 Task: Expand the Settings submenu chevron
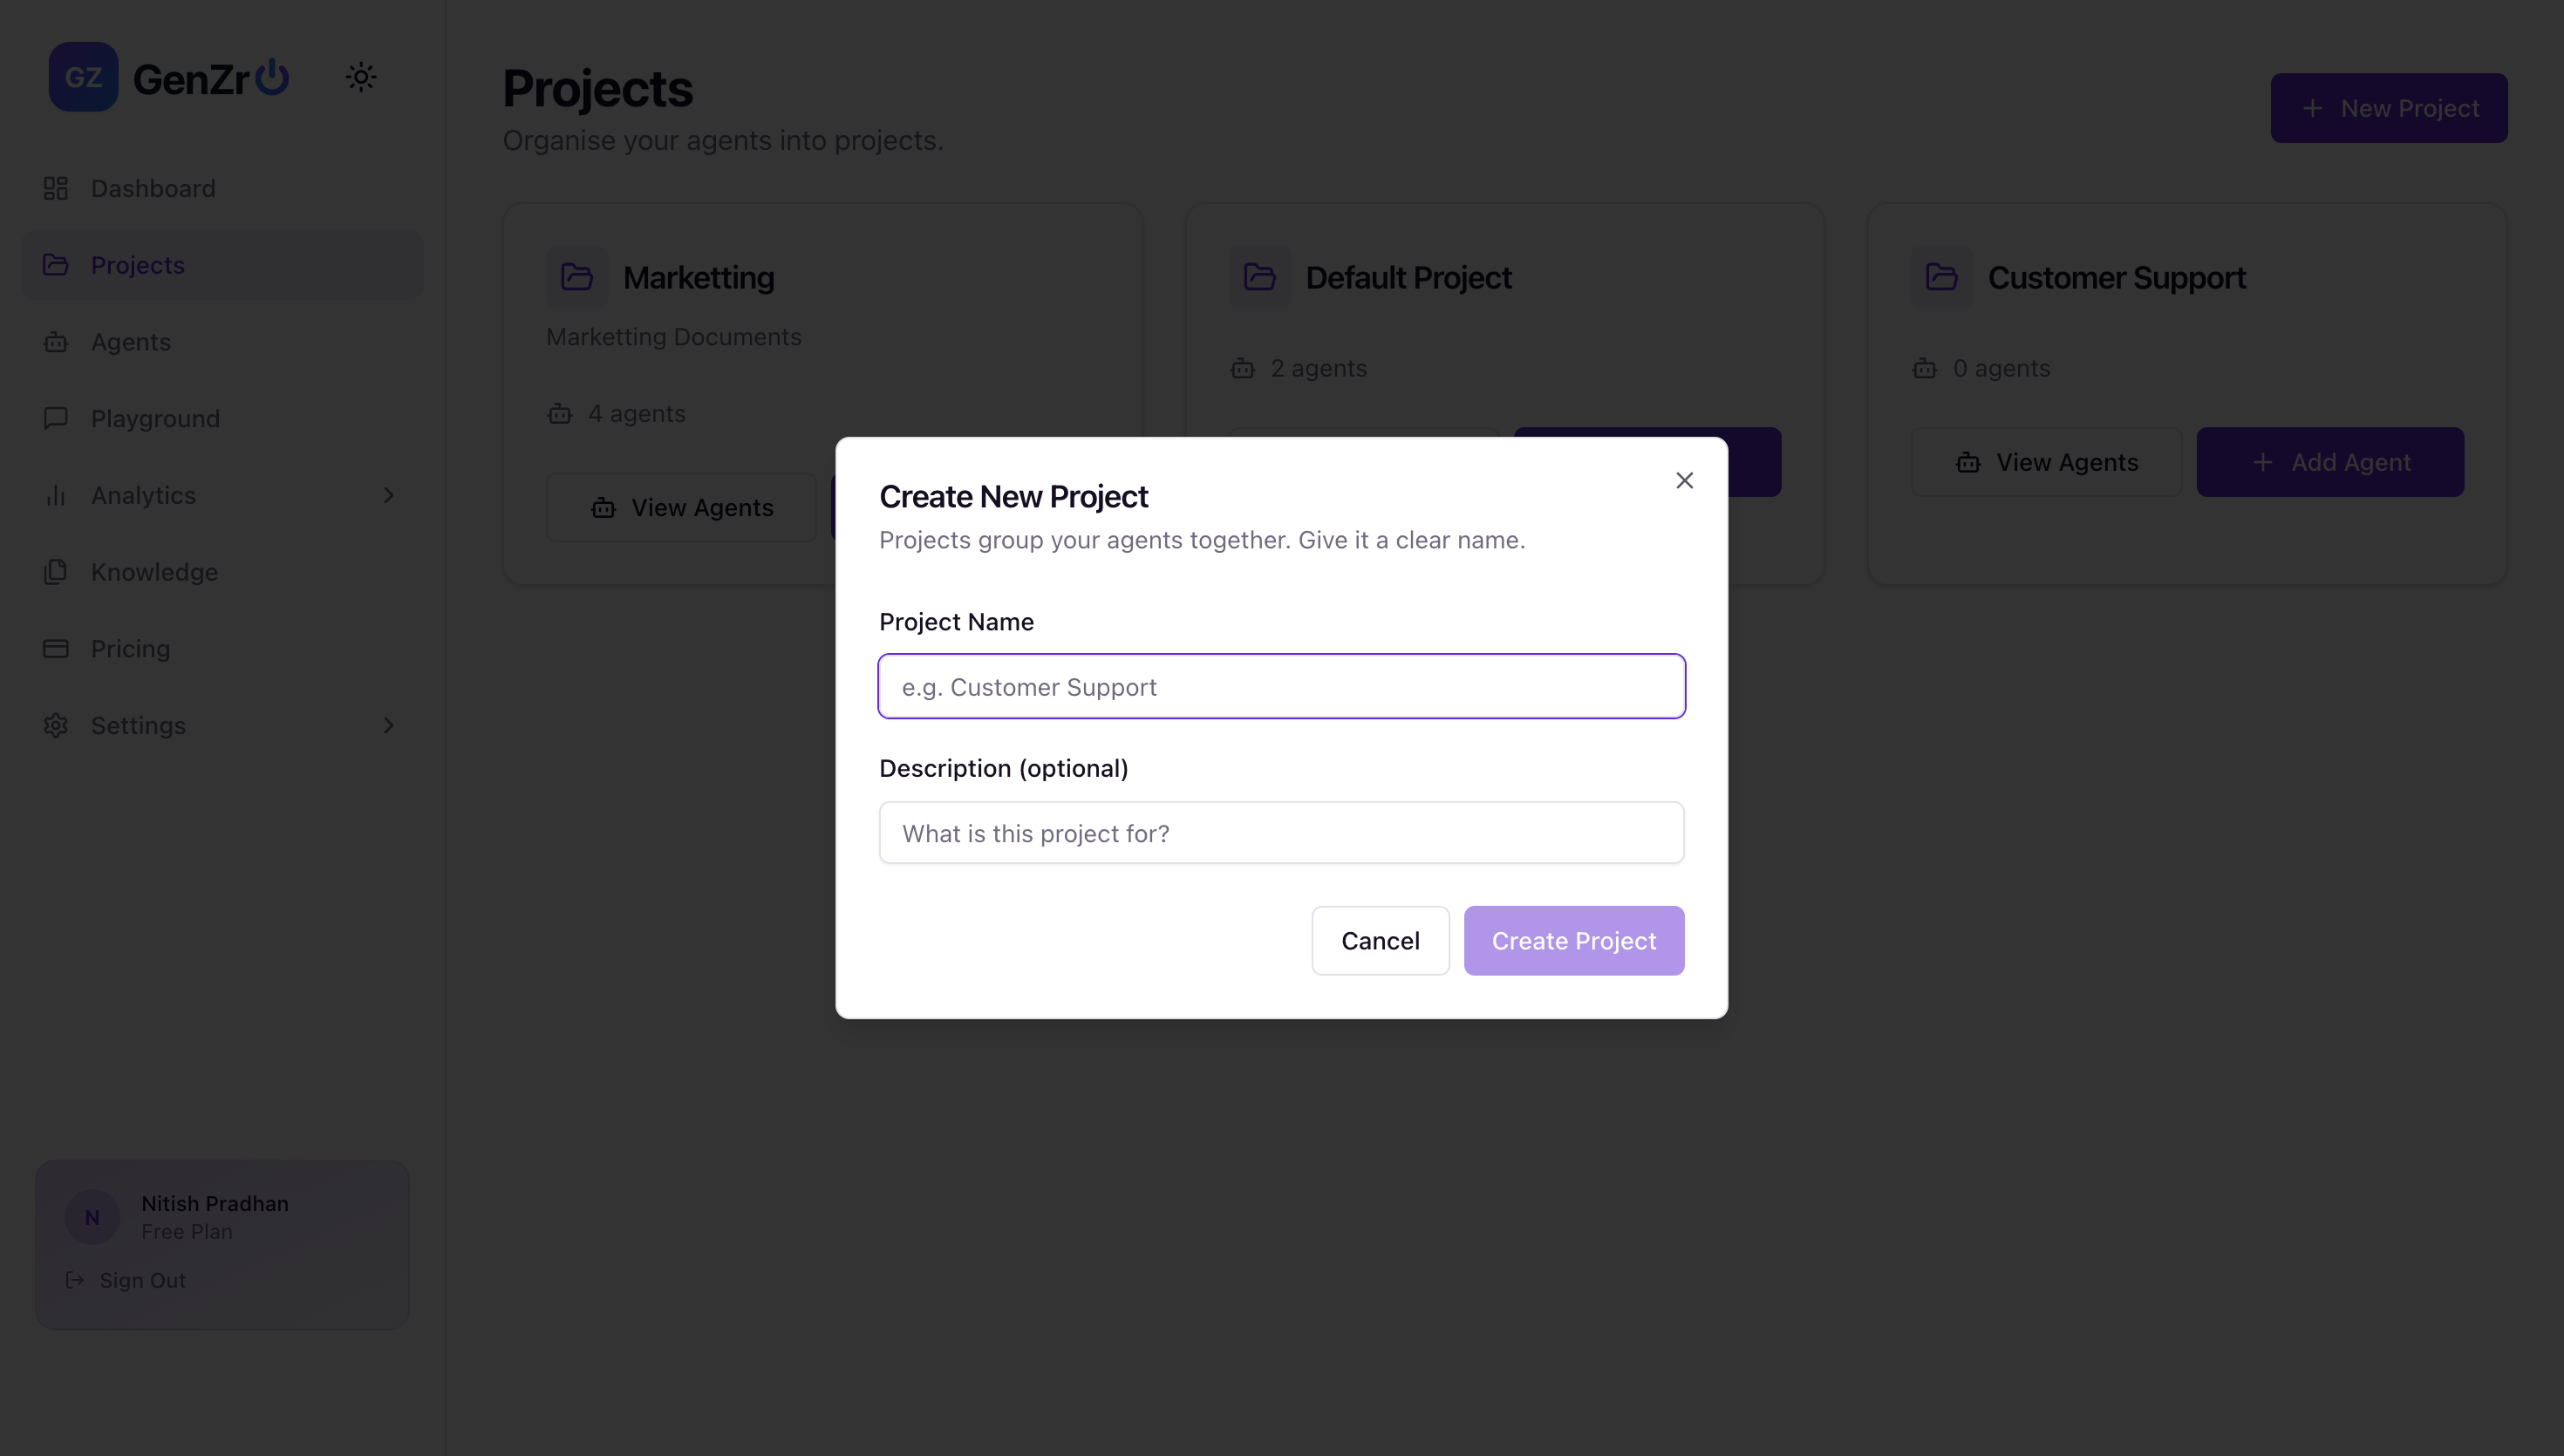pyautogui.click(x=389, y=725)
